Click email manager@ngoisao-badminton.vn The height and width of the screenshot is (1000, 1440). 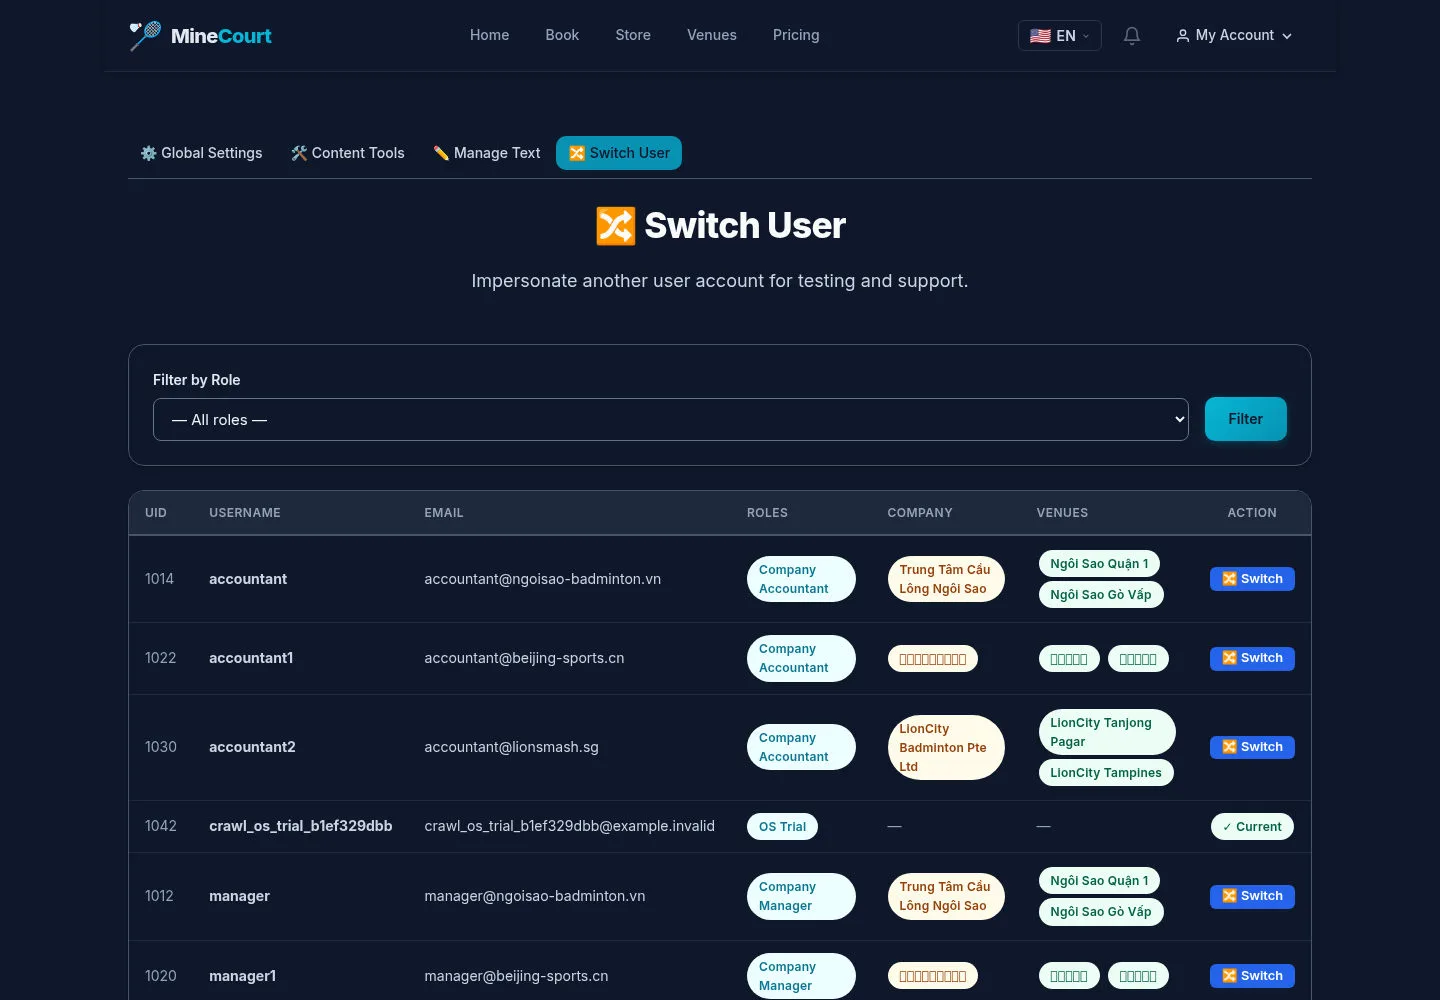pyautogui.click(x=535, y=896)
